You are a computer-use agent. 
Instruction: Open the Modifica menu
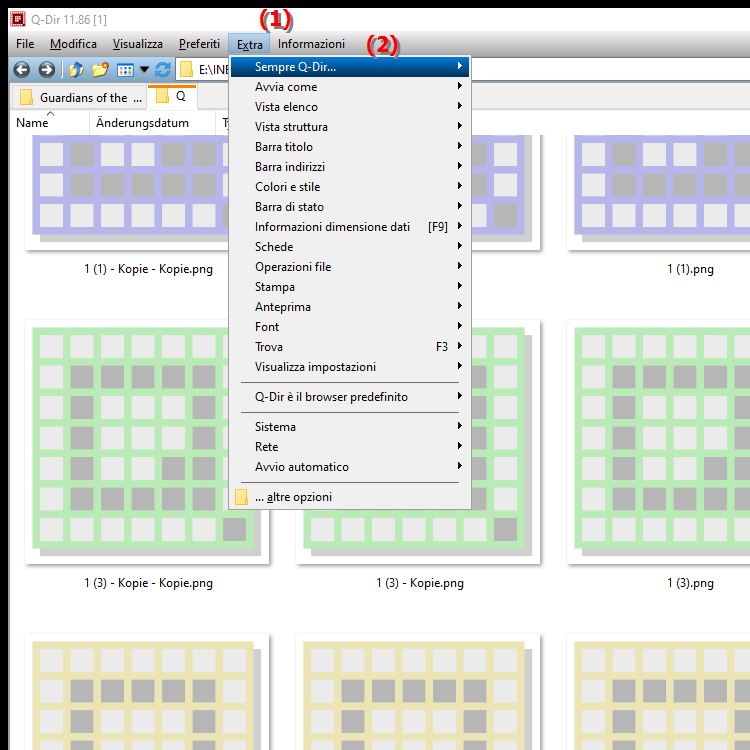[73, 44]
